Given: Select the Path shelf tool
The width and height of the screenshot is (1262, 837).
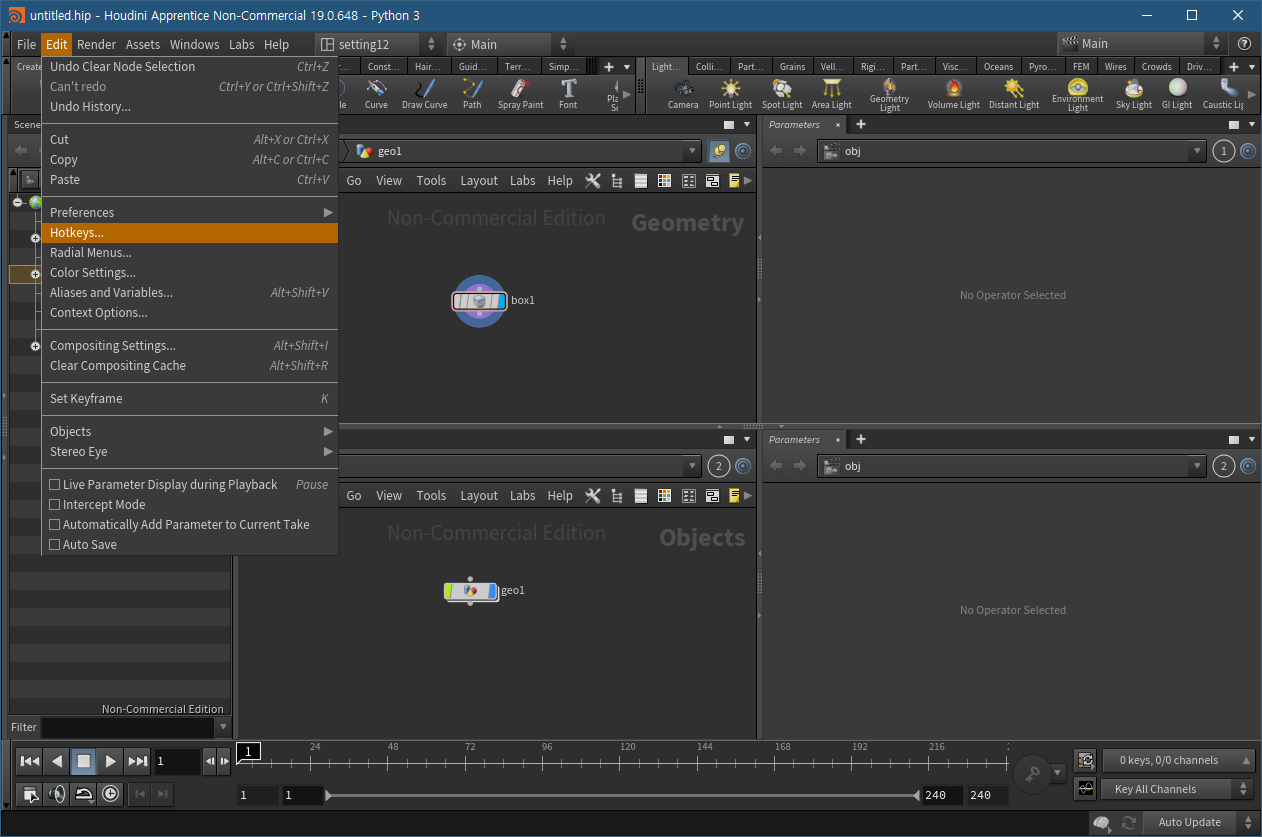Looking at the screenshot, I should click(472, 94).
